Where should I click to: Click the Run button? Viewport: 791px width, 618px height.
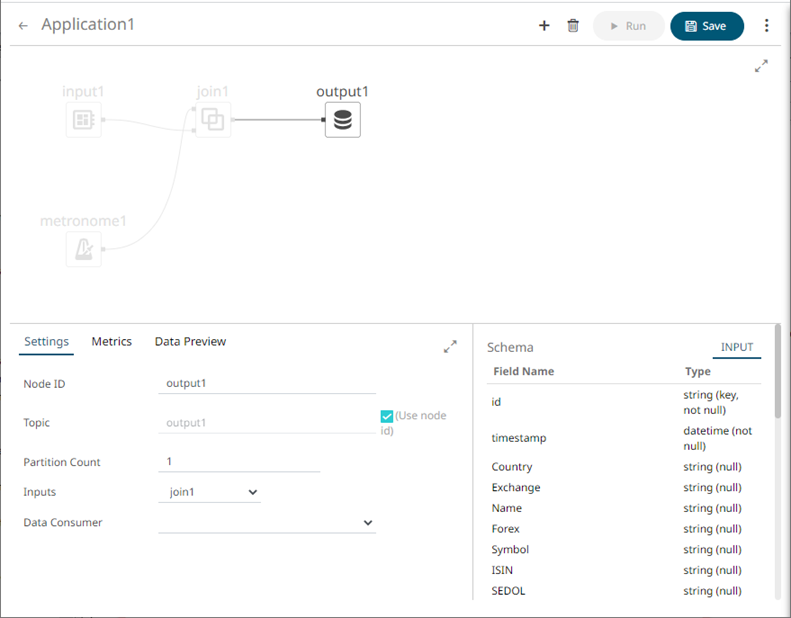point(628,26)
